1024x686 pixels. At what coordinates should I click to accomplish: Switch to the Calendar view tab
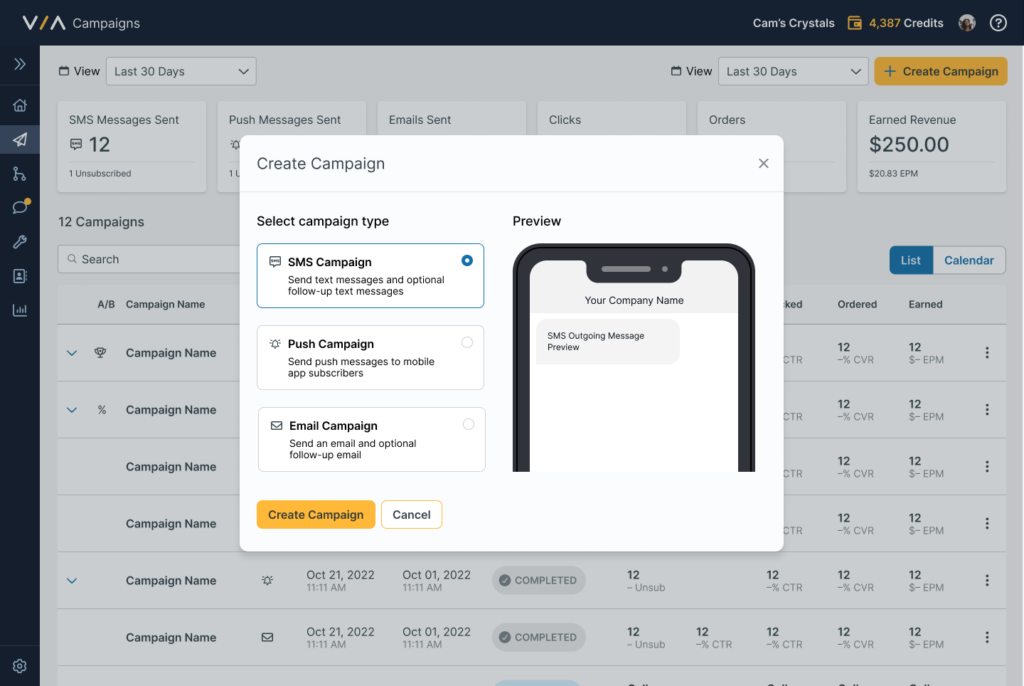click(x=968, y=260)
